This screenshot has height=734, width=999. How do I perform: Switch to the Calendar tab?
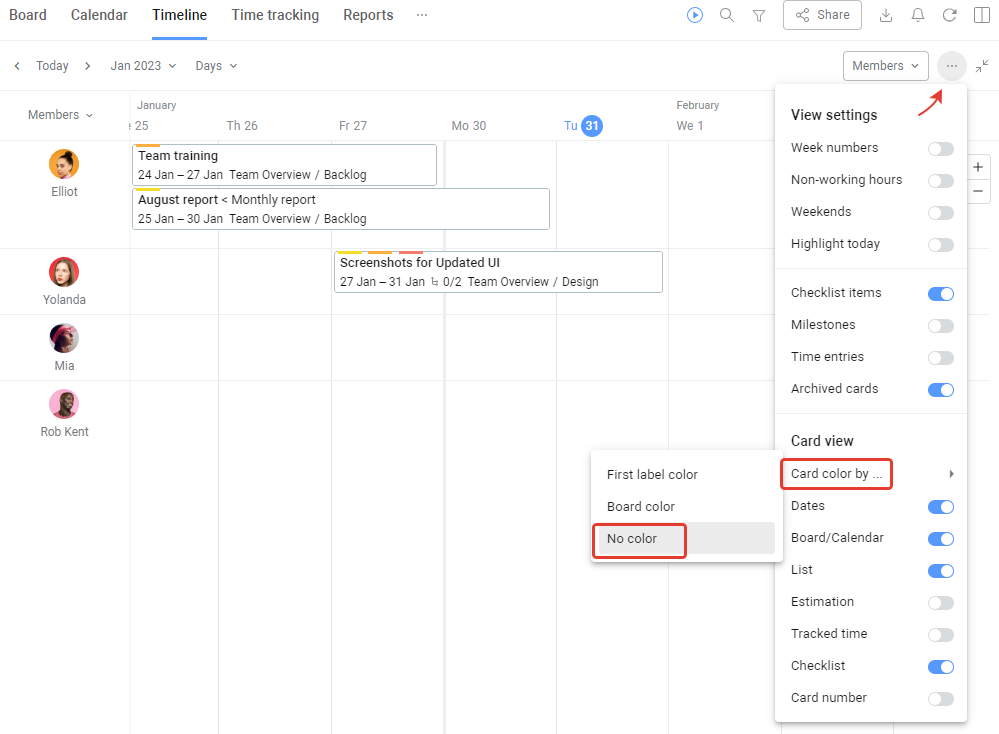point(99,15)
